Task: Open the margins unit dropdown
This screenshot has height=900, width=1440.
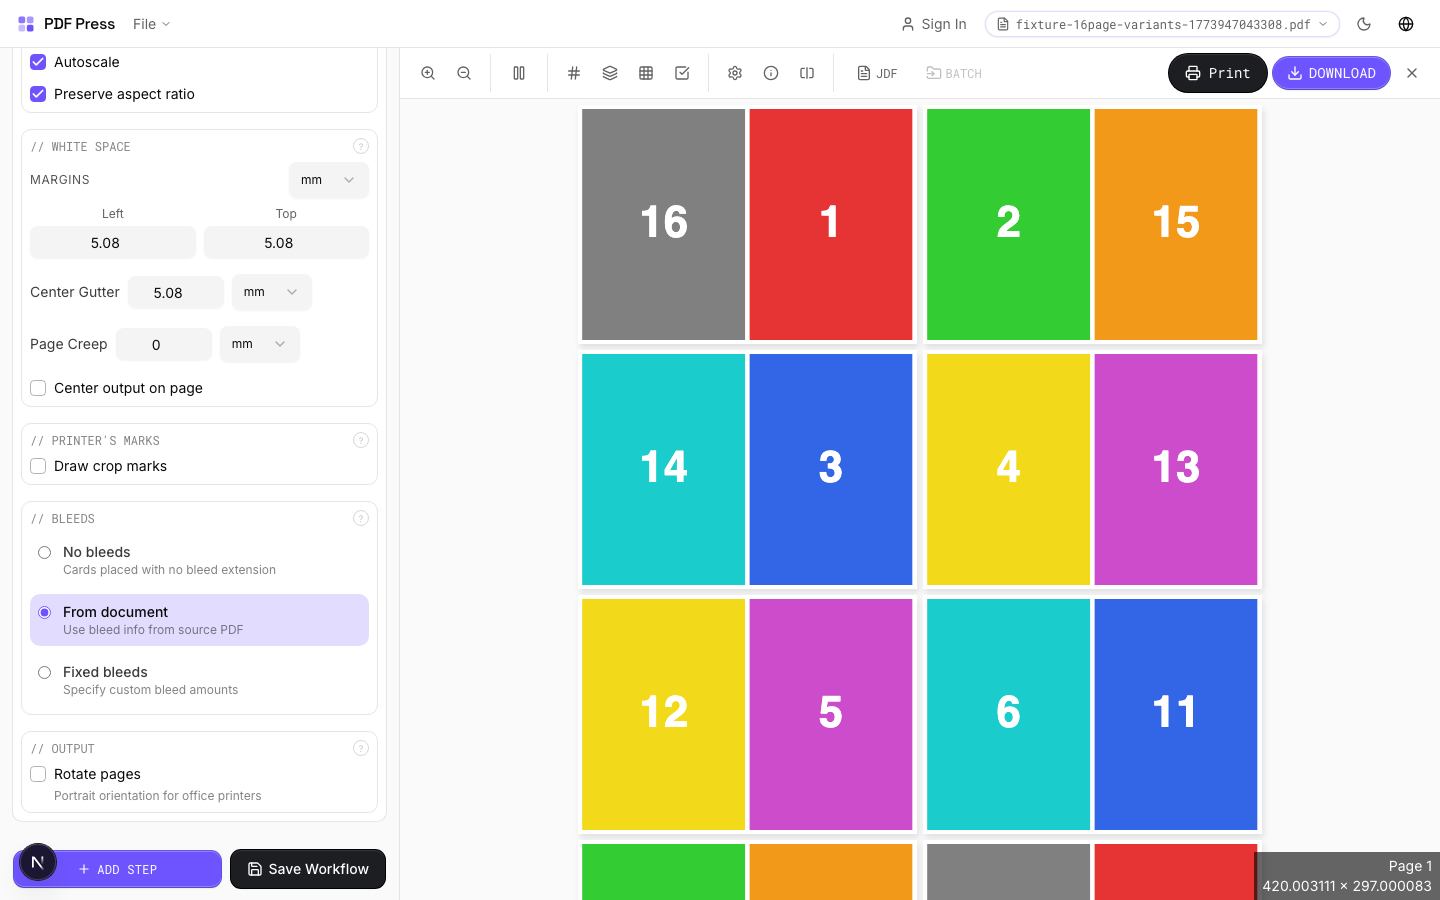Action: pyautogui.click(x=328, y=180)
